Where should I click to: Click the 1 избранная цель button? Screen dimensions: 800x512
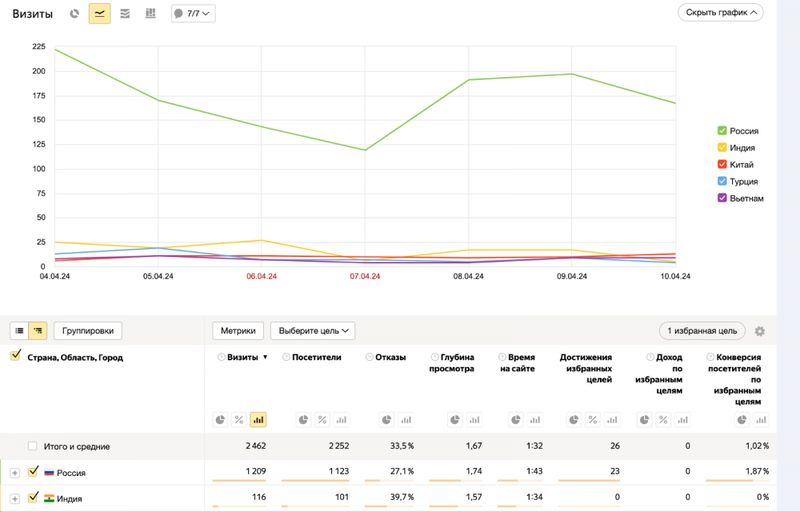[x=702, y=331]
